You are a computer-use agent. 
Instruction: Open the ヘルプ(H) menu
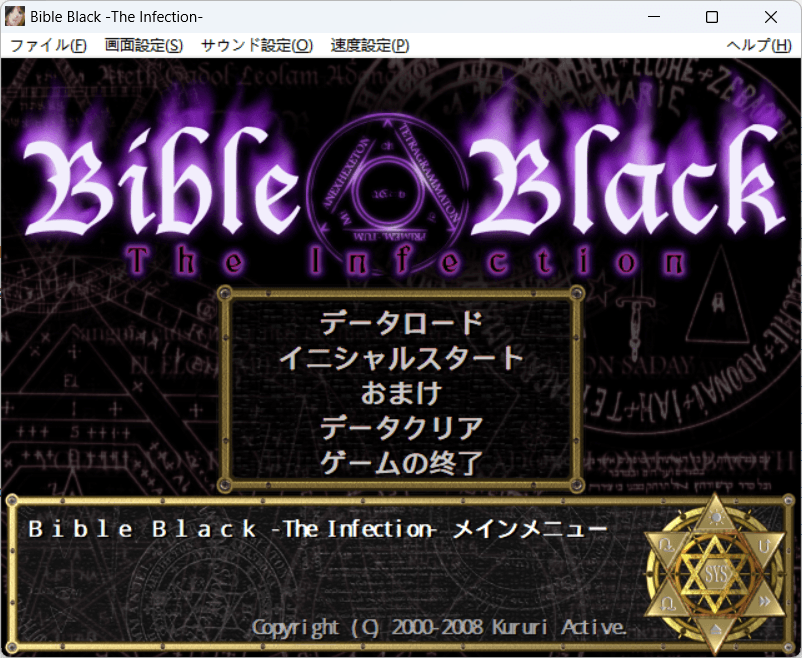(x=759, y=46)
